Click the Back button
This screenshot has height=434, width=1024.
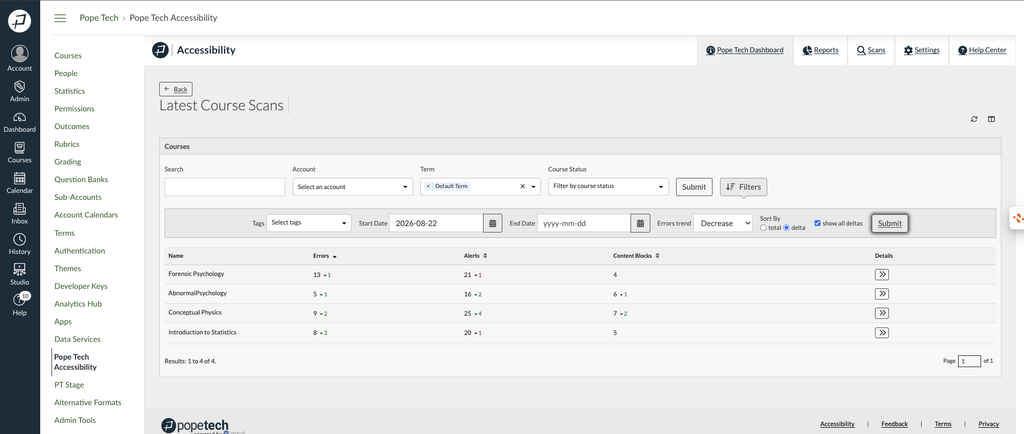point(176,89)
